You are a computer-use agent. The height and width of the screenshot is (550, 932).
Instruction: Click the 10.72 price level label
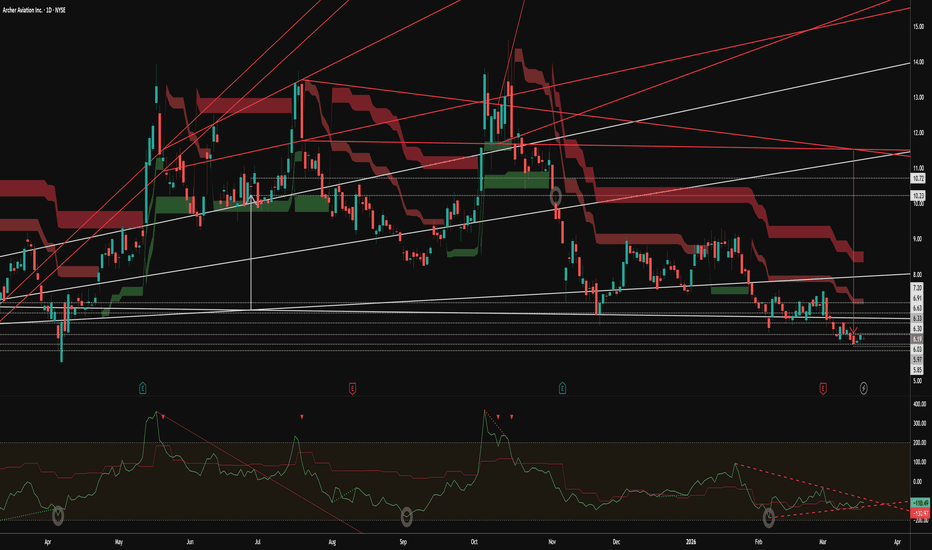pos(916,178)
